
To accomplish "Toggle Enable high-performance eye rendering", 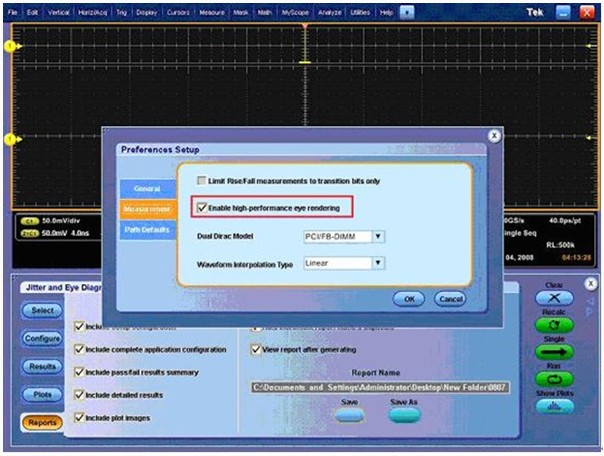I will 204,208.
